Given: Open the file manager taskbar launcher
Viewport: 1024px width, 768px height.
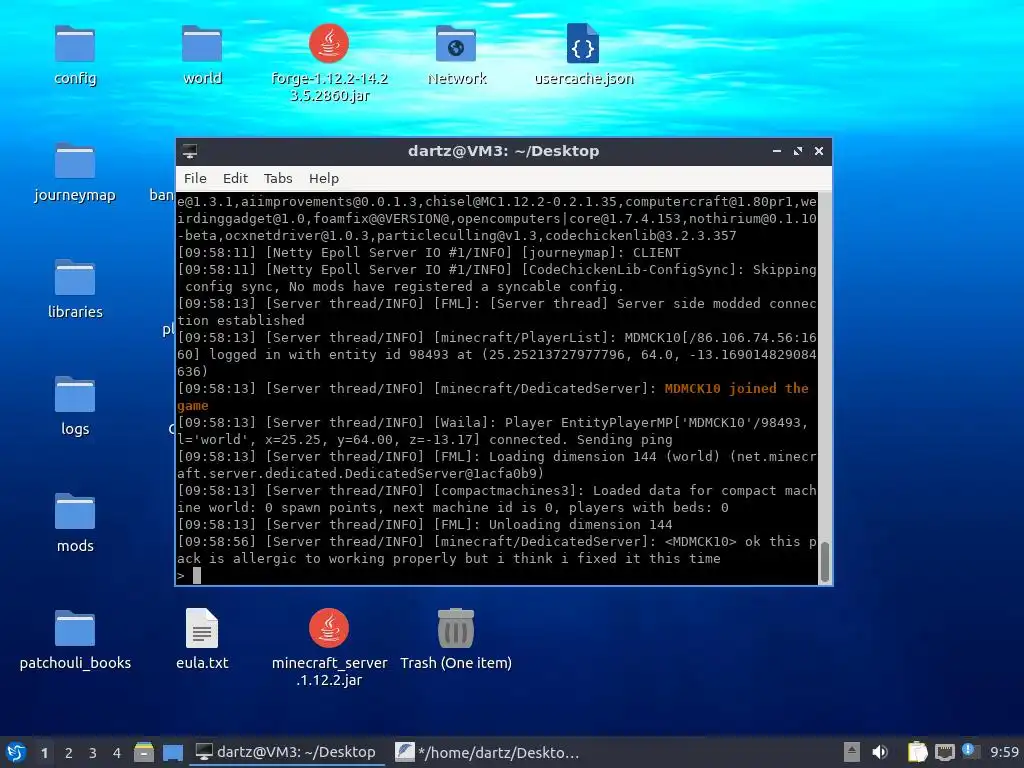Looking at the screenshot, I should tap(144, 752).
